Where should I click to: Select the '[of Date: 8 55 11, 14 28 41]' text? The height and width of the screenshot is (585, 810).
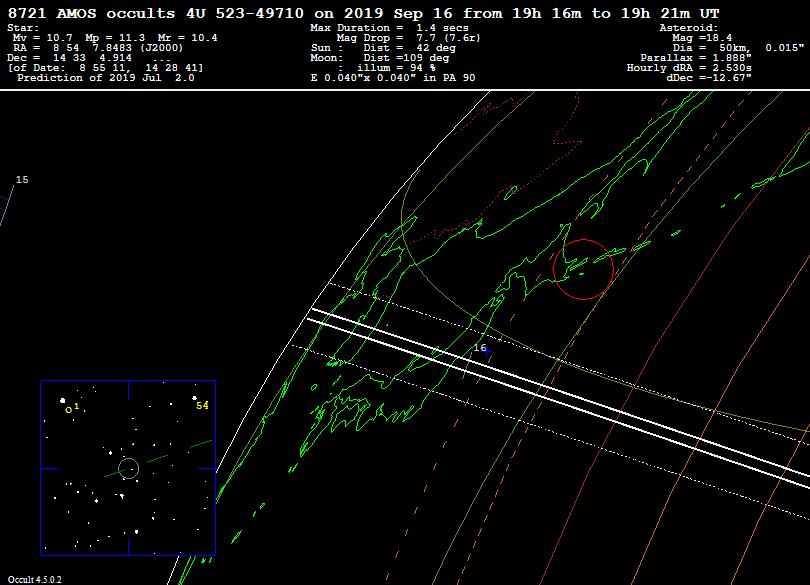(105, 68)
